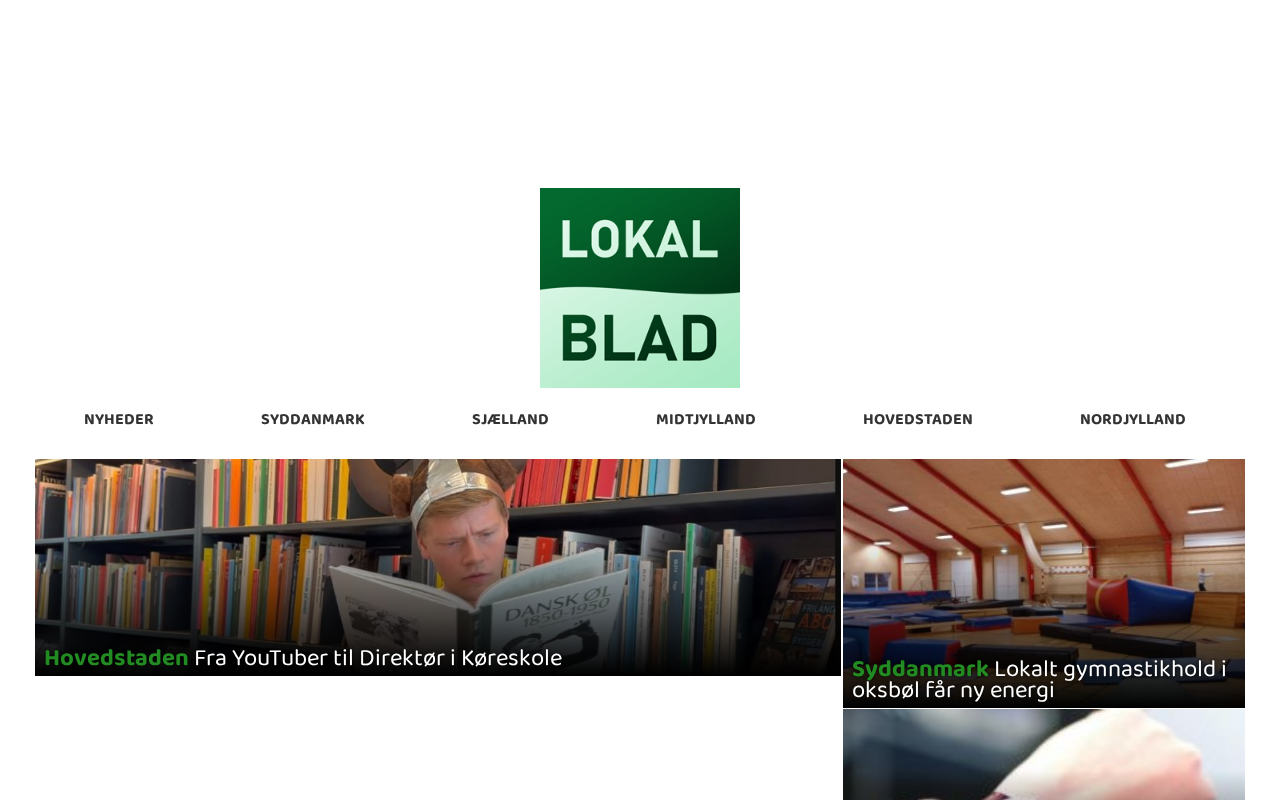
Task: Read Lokalt gymnastikhold i oksbøl får ny energi
Action: pos(1040,680)
